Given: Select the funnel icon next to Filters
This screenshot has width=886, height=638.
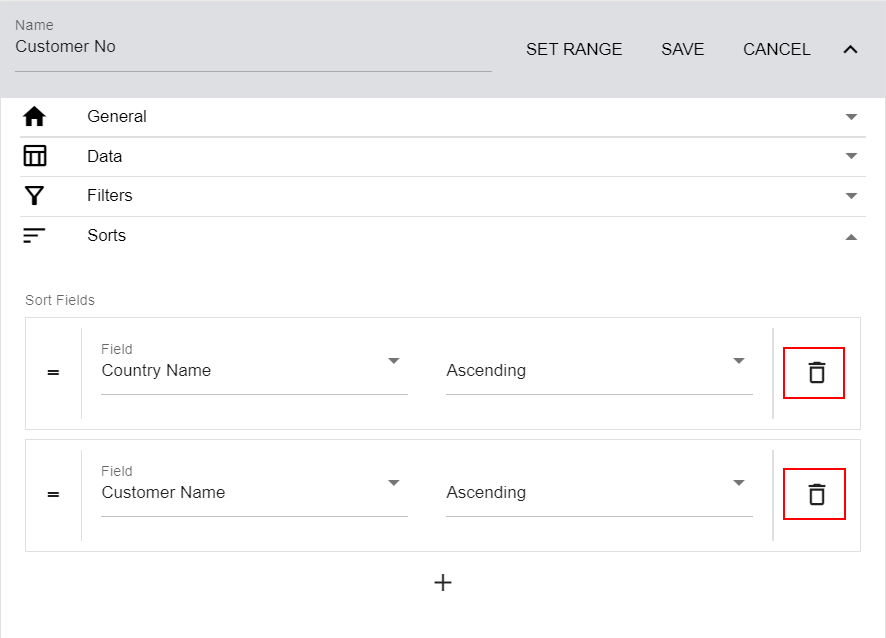Looking at the screenshot, I should 33,195.
